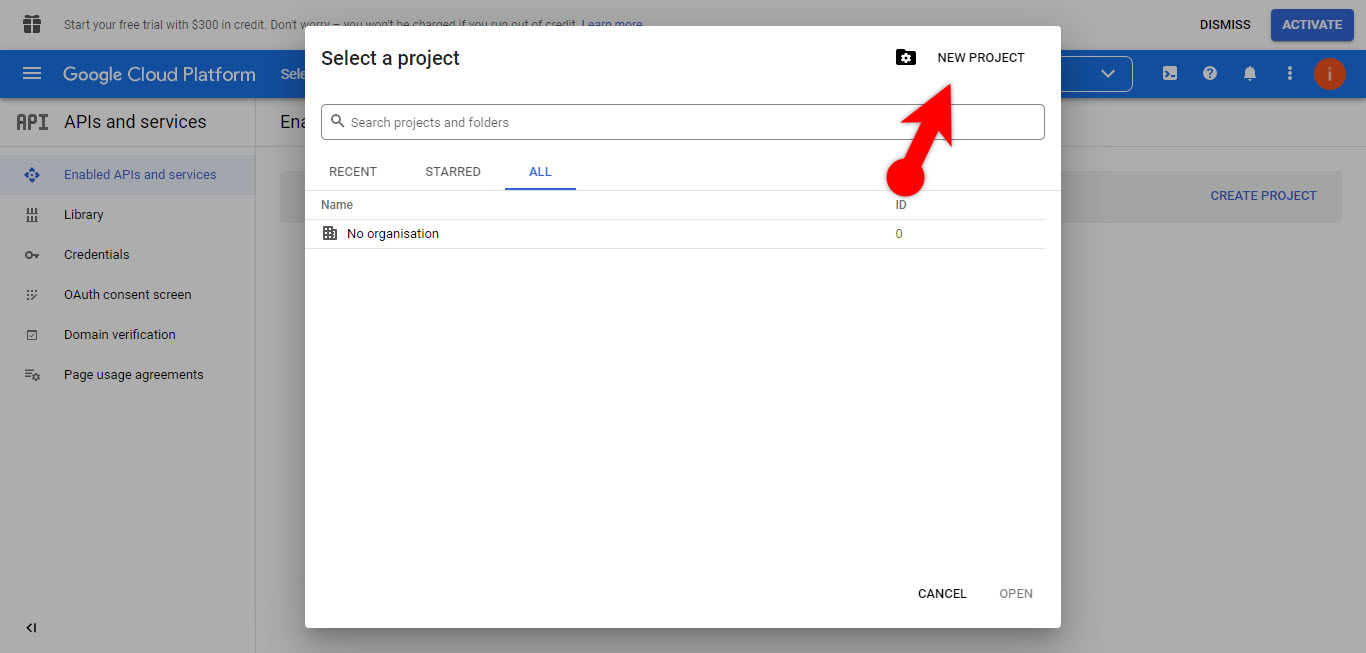Click the API logo icon in sidebar
The height and width of the screenshot is (653, 1366).
click(32, 122)
